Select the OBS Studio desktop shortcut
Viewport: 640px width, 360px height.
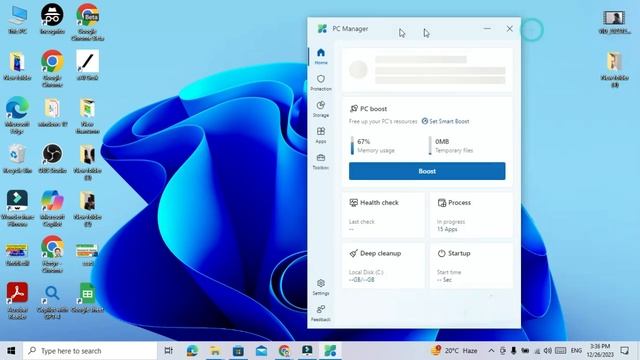click(x=52, y=159)
